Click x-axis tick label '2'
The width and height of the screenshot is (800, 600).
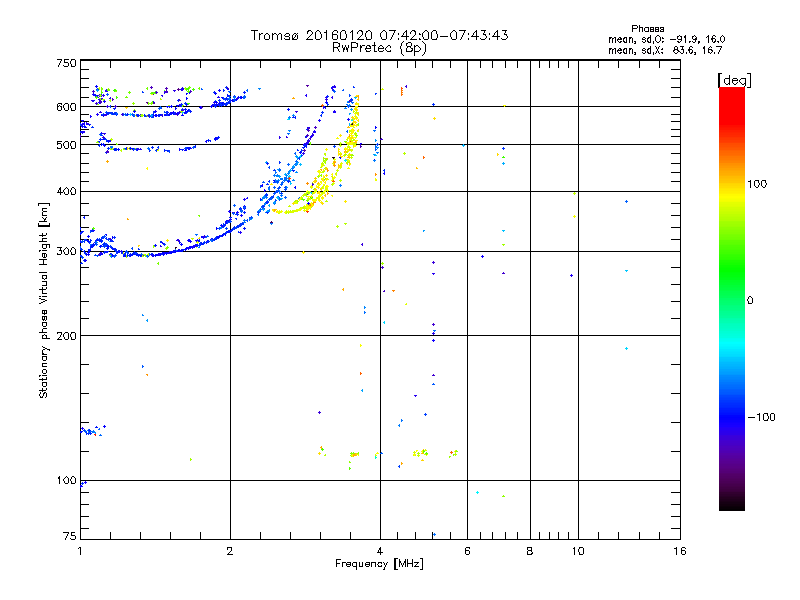[230, 551]
